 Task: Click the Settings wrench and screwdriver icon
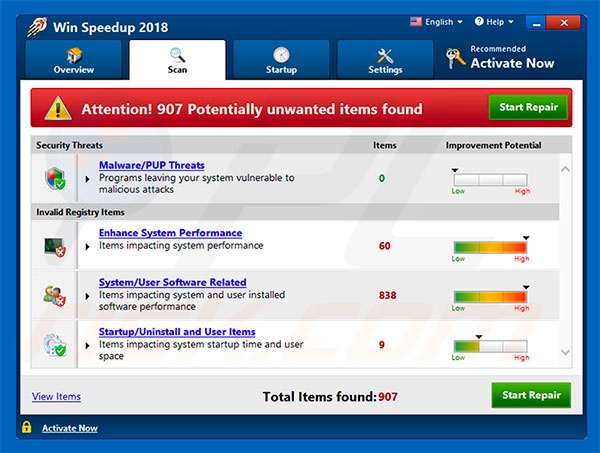(x=385, y=56)
